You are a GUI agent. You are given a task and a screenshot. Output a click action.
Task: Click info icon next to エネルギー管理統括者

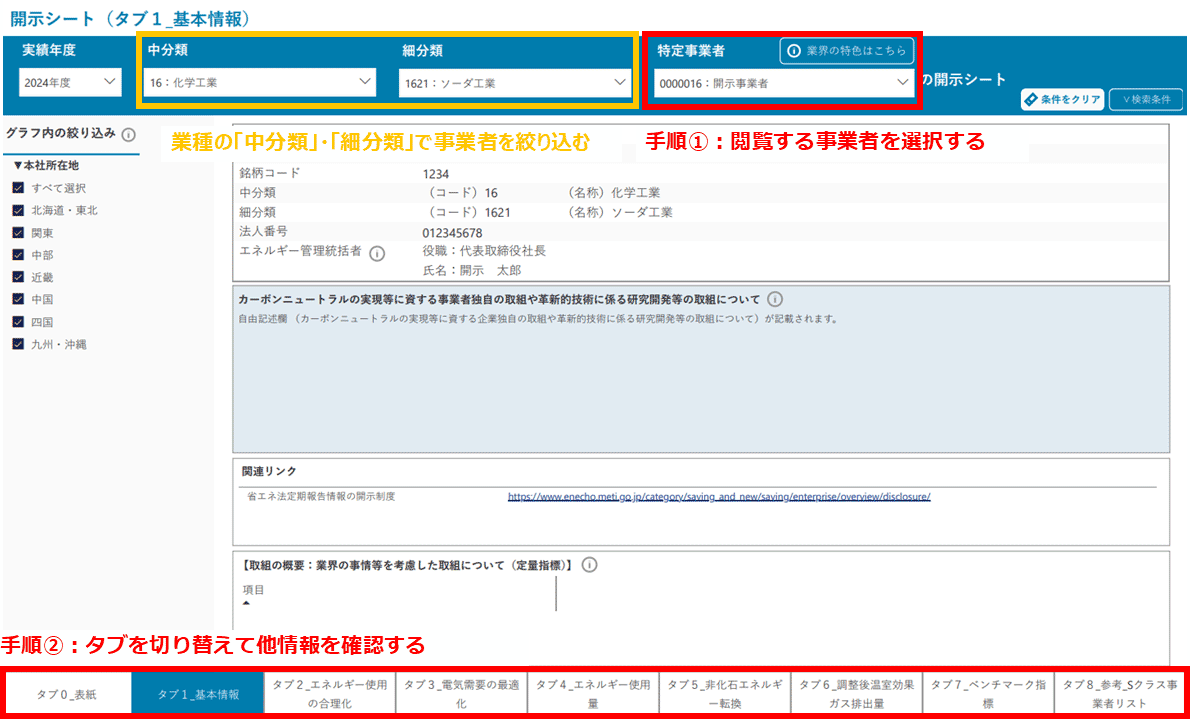tap(377, 253)
